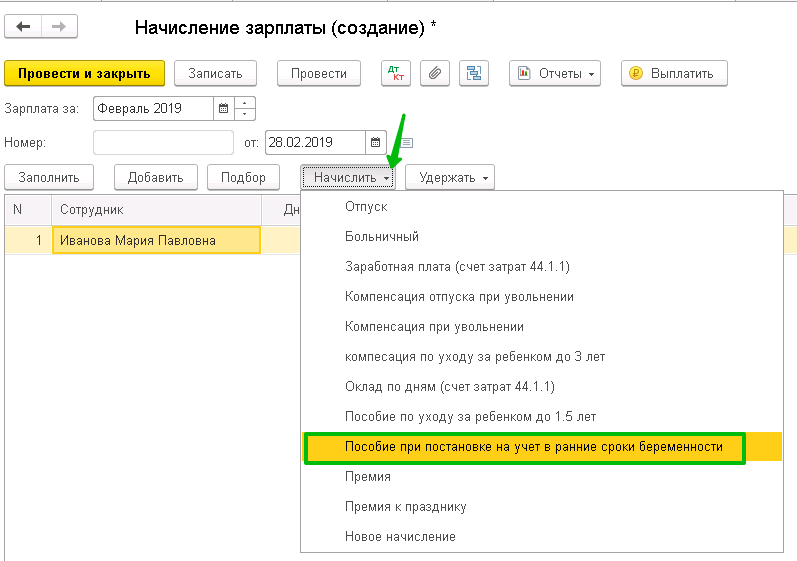Click the Выплатить button
Viewport: 797px width, 561px height.
674,74
